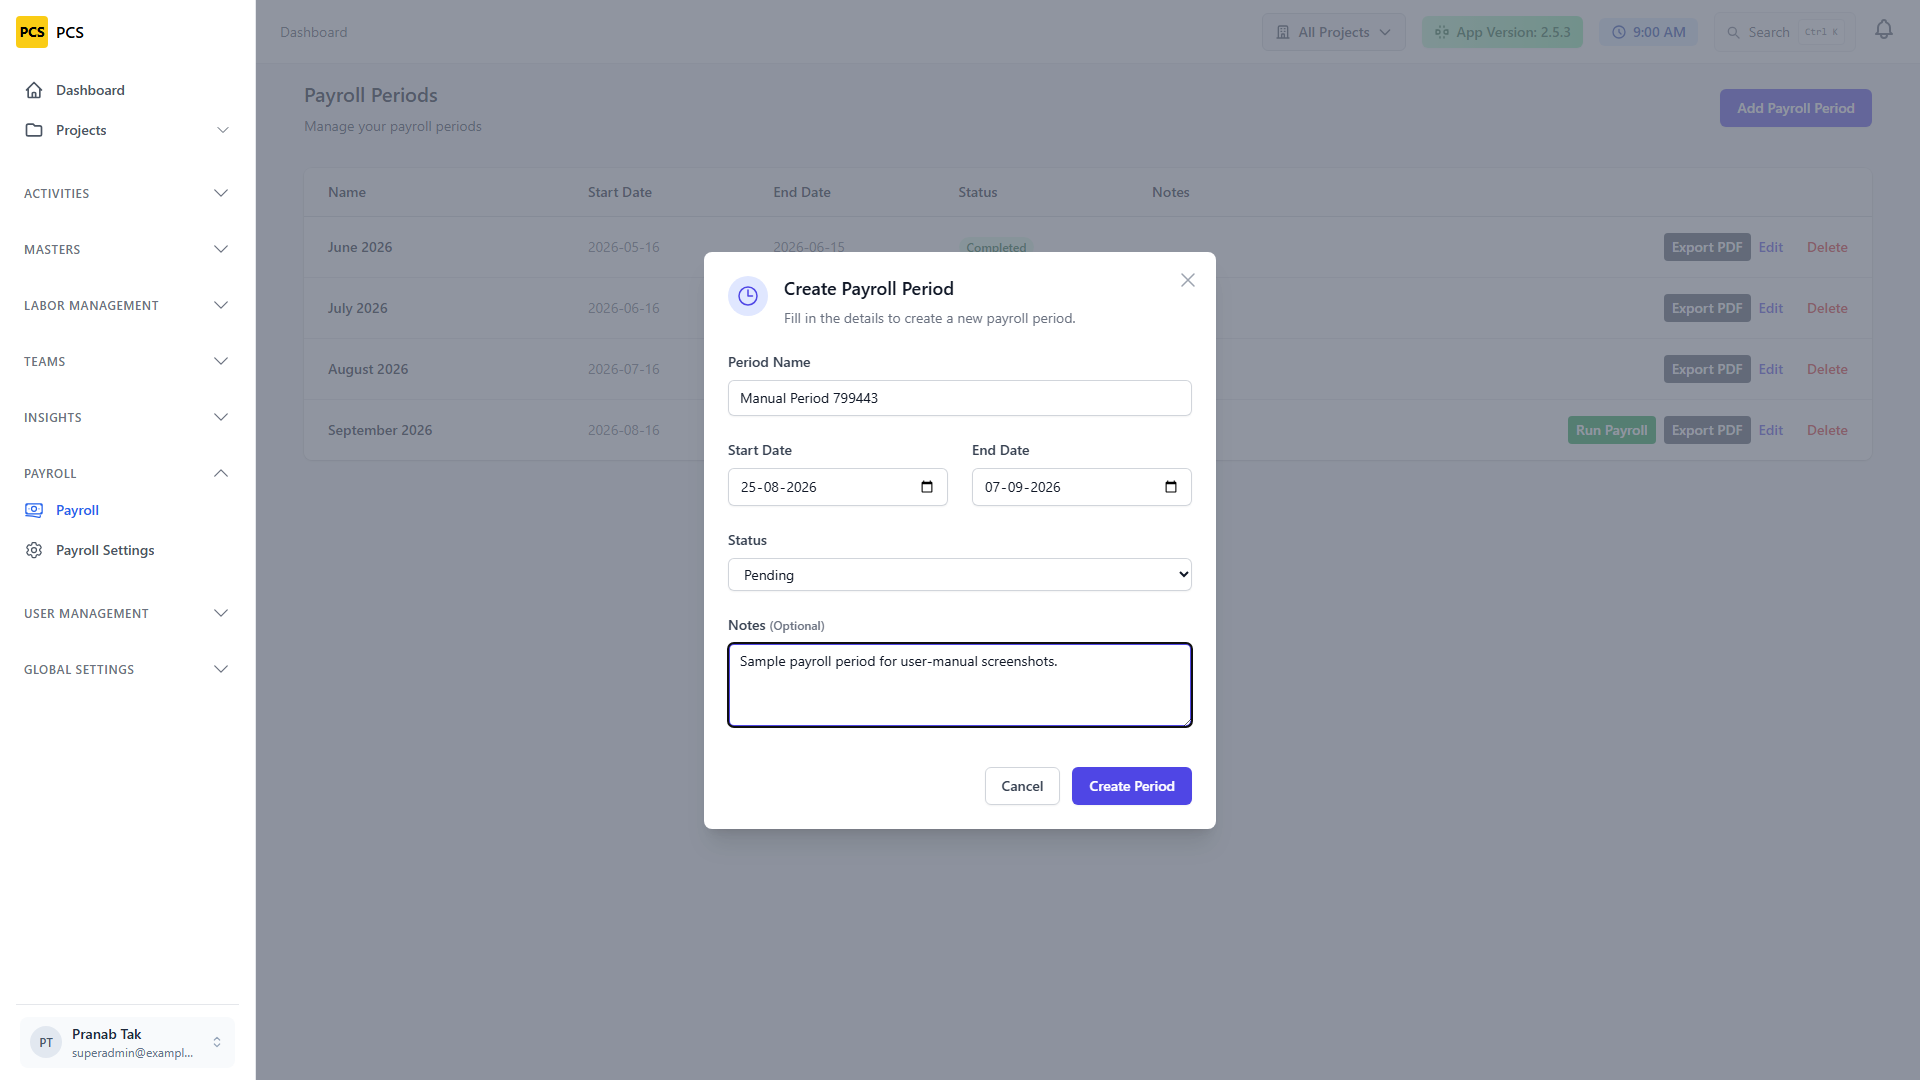Click the Add Payroll Period button
Viewport: 1920px width, 1080px height.
point(1796,108)
